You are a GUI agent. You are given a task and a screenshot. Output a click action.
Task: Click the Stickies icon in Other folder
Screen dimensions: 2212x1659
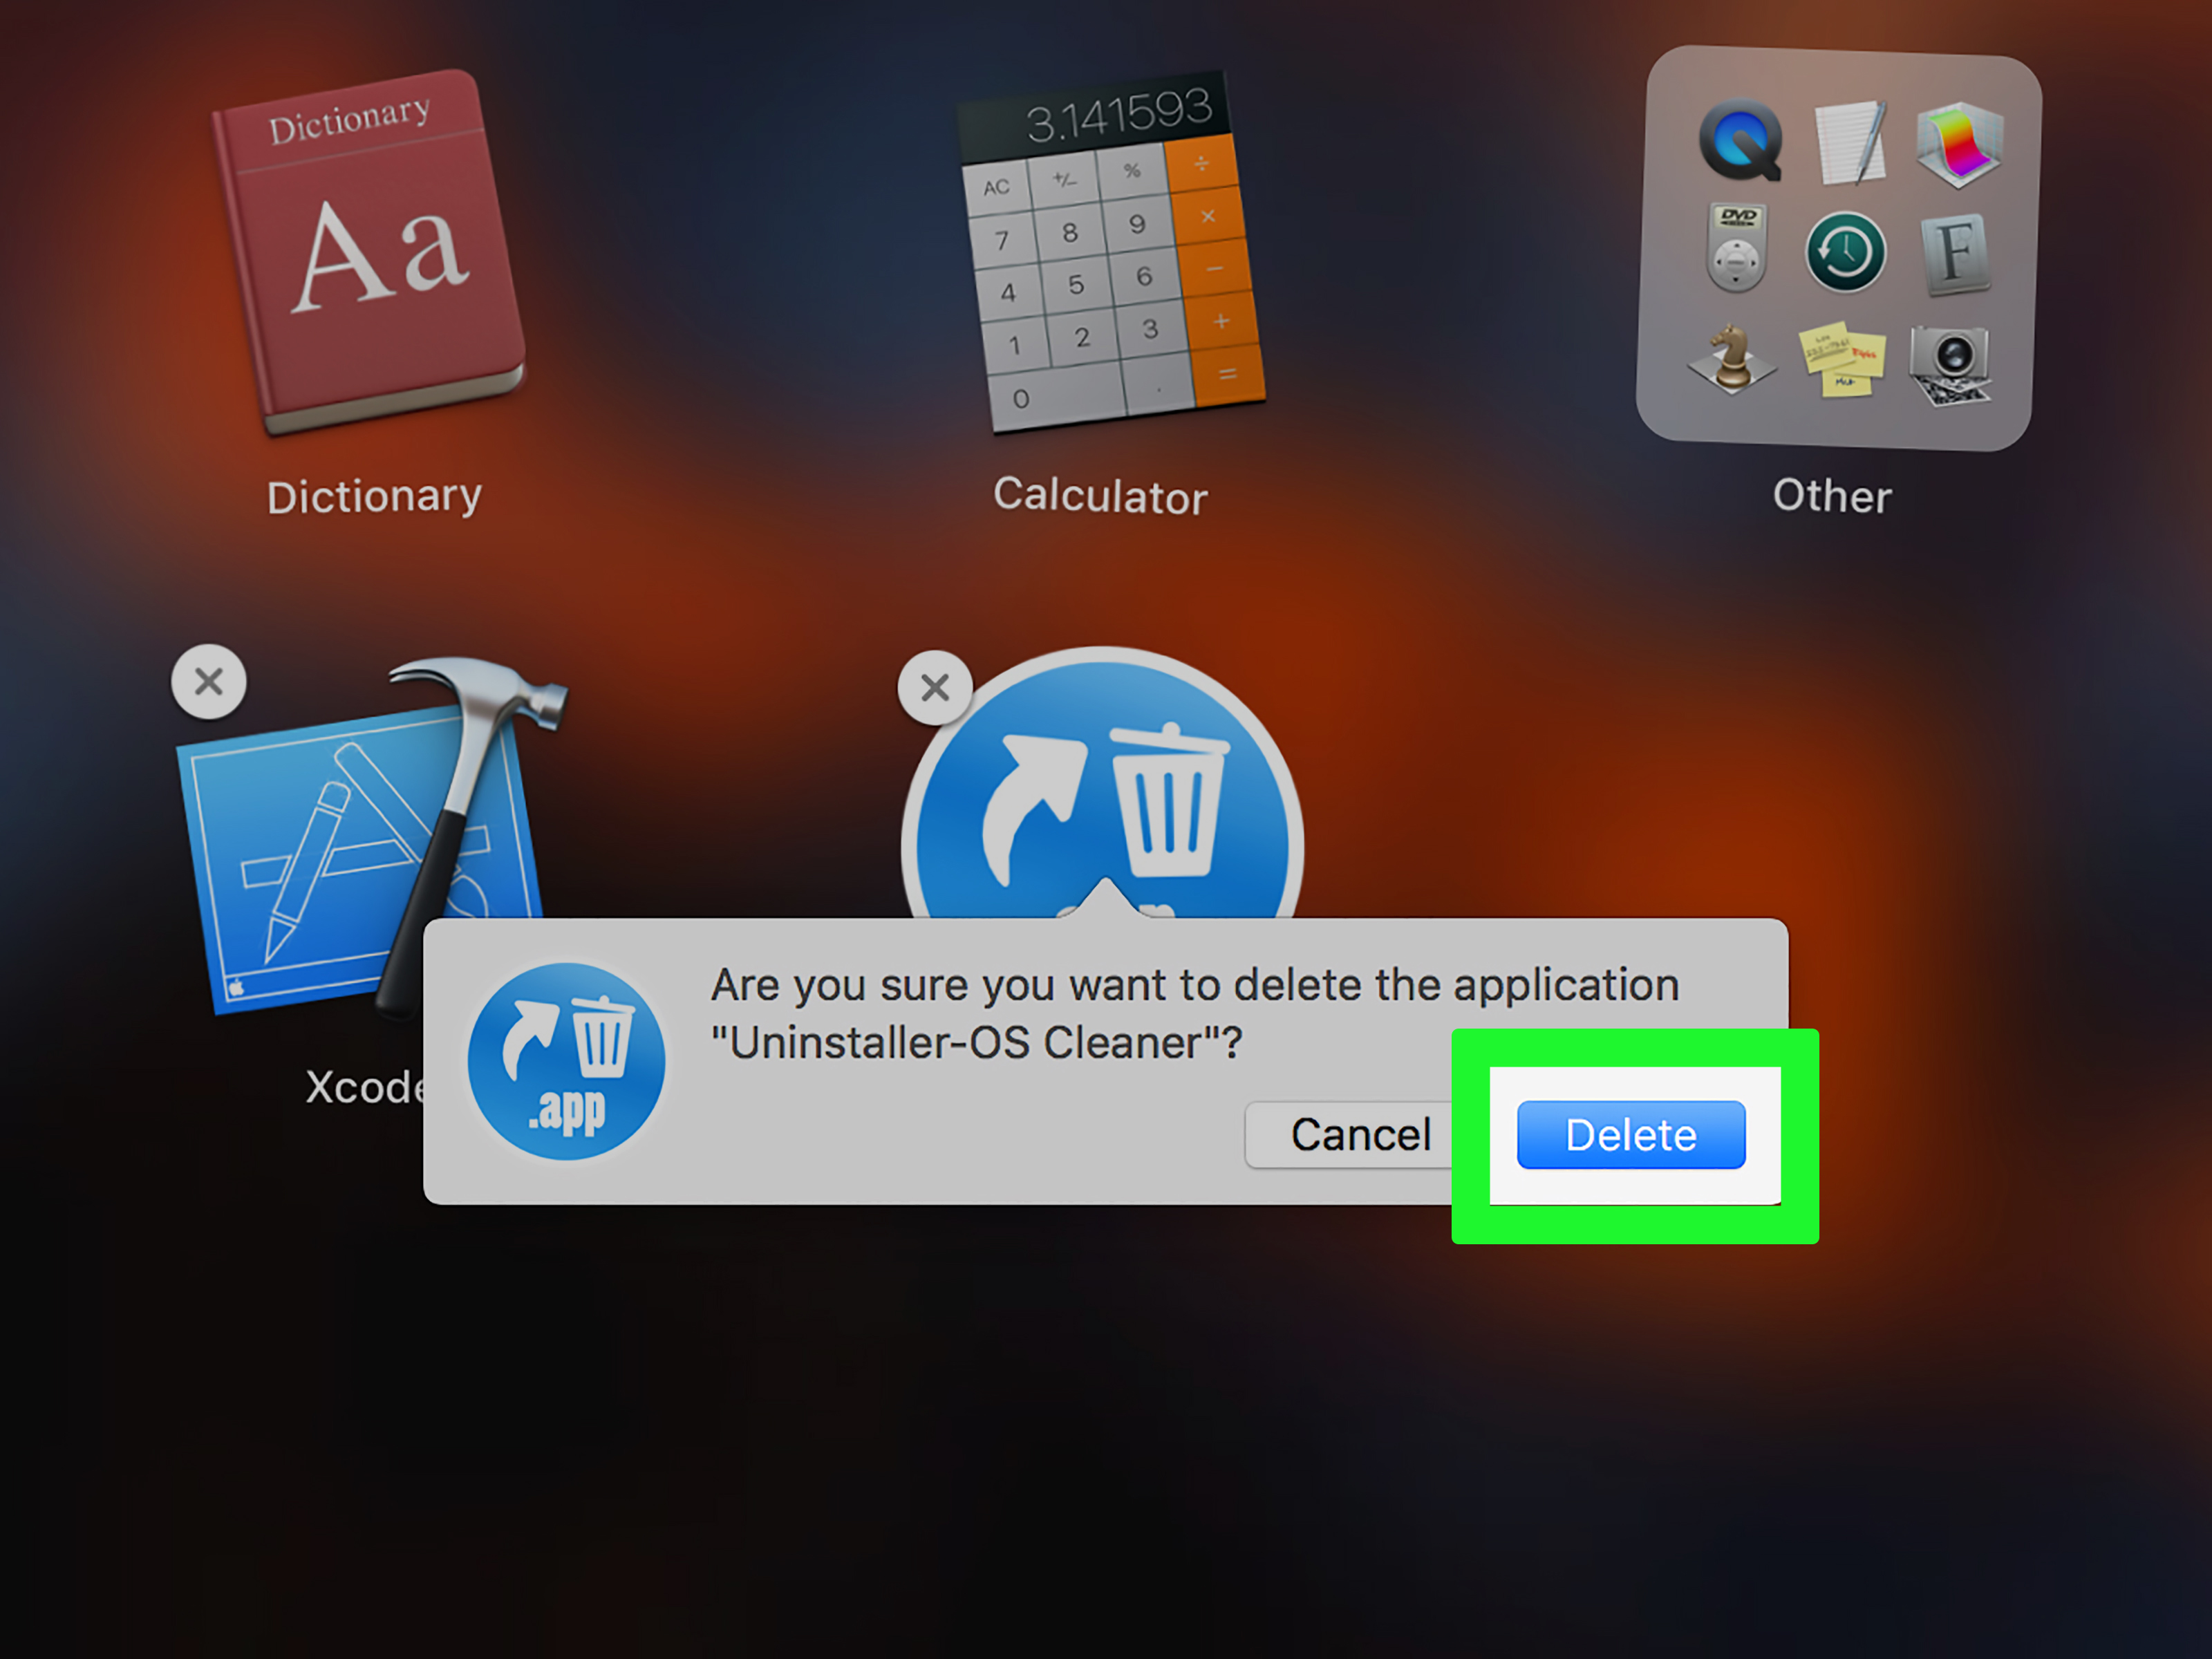[1842, 360]
